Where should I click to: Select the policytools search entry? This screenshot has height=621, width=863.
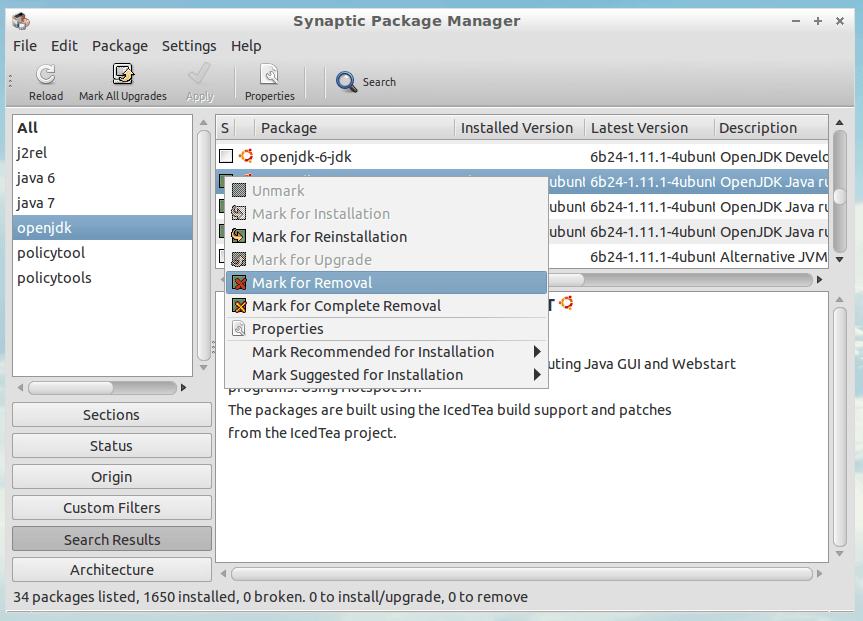[x=102, y=278]
